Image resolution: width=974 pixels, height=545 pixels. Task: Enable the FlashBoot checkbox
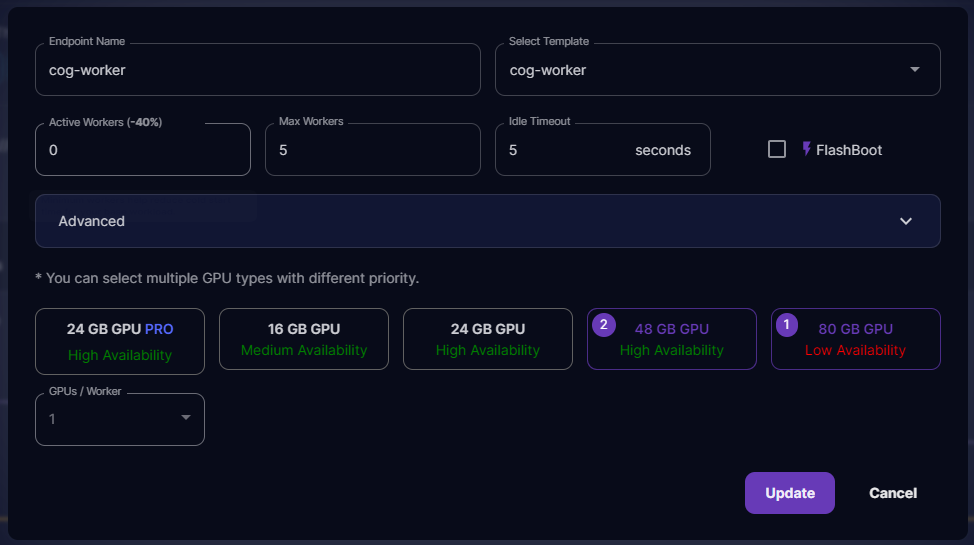[777, 149]
